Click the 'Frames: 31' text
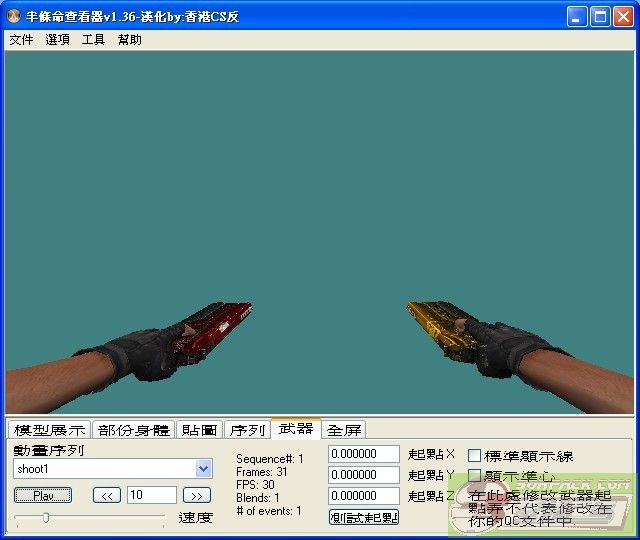Screen dimensions: 640x540 262,472
